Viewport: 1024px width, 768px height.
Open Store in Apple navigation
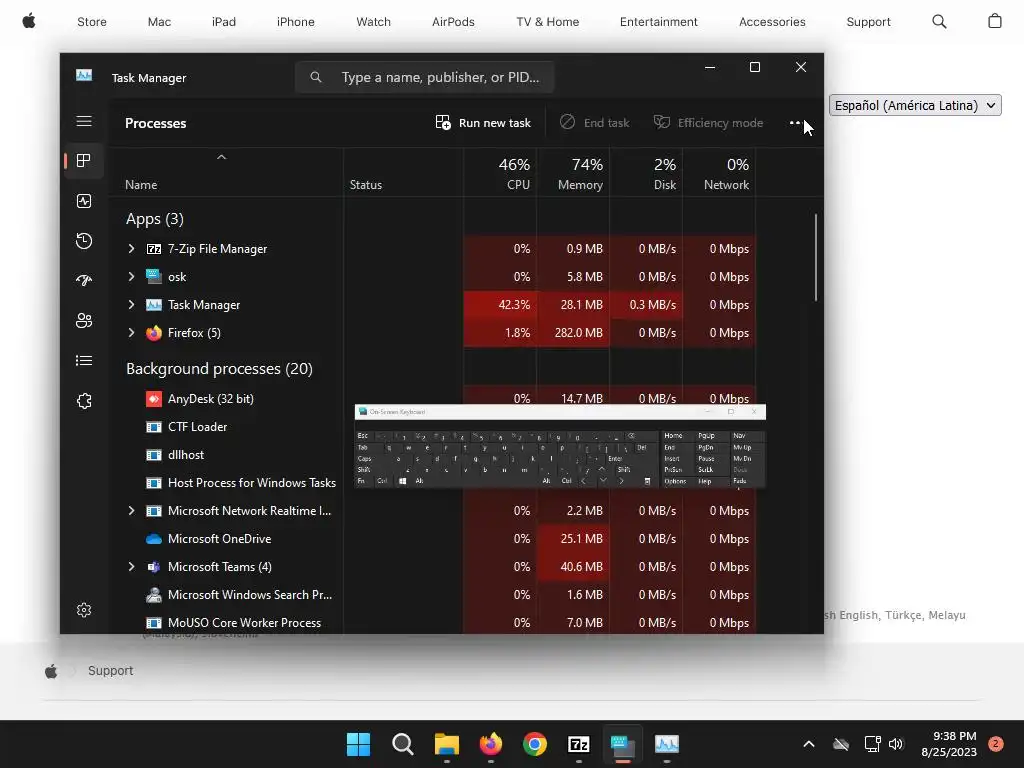point(92,22)
